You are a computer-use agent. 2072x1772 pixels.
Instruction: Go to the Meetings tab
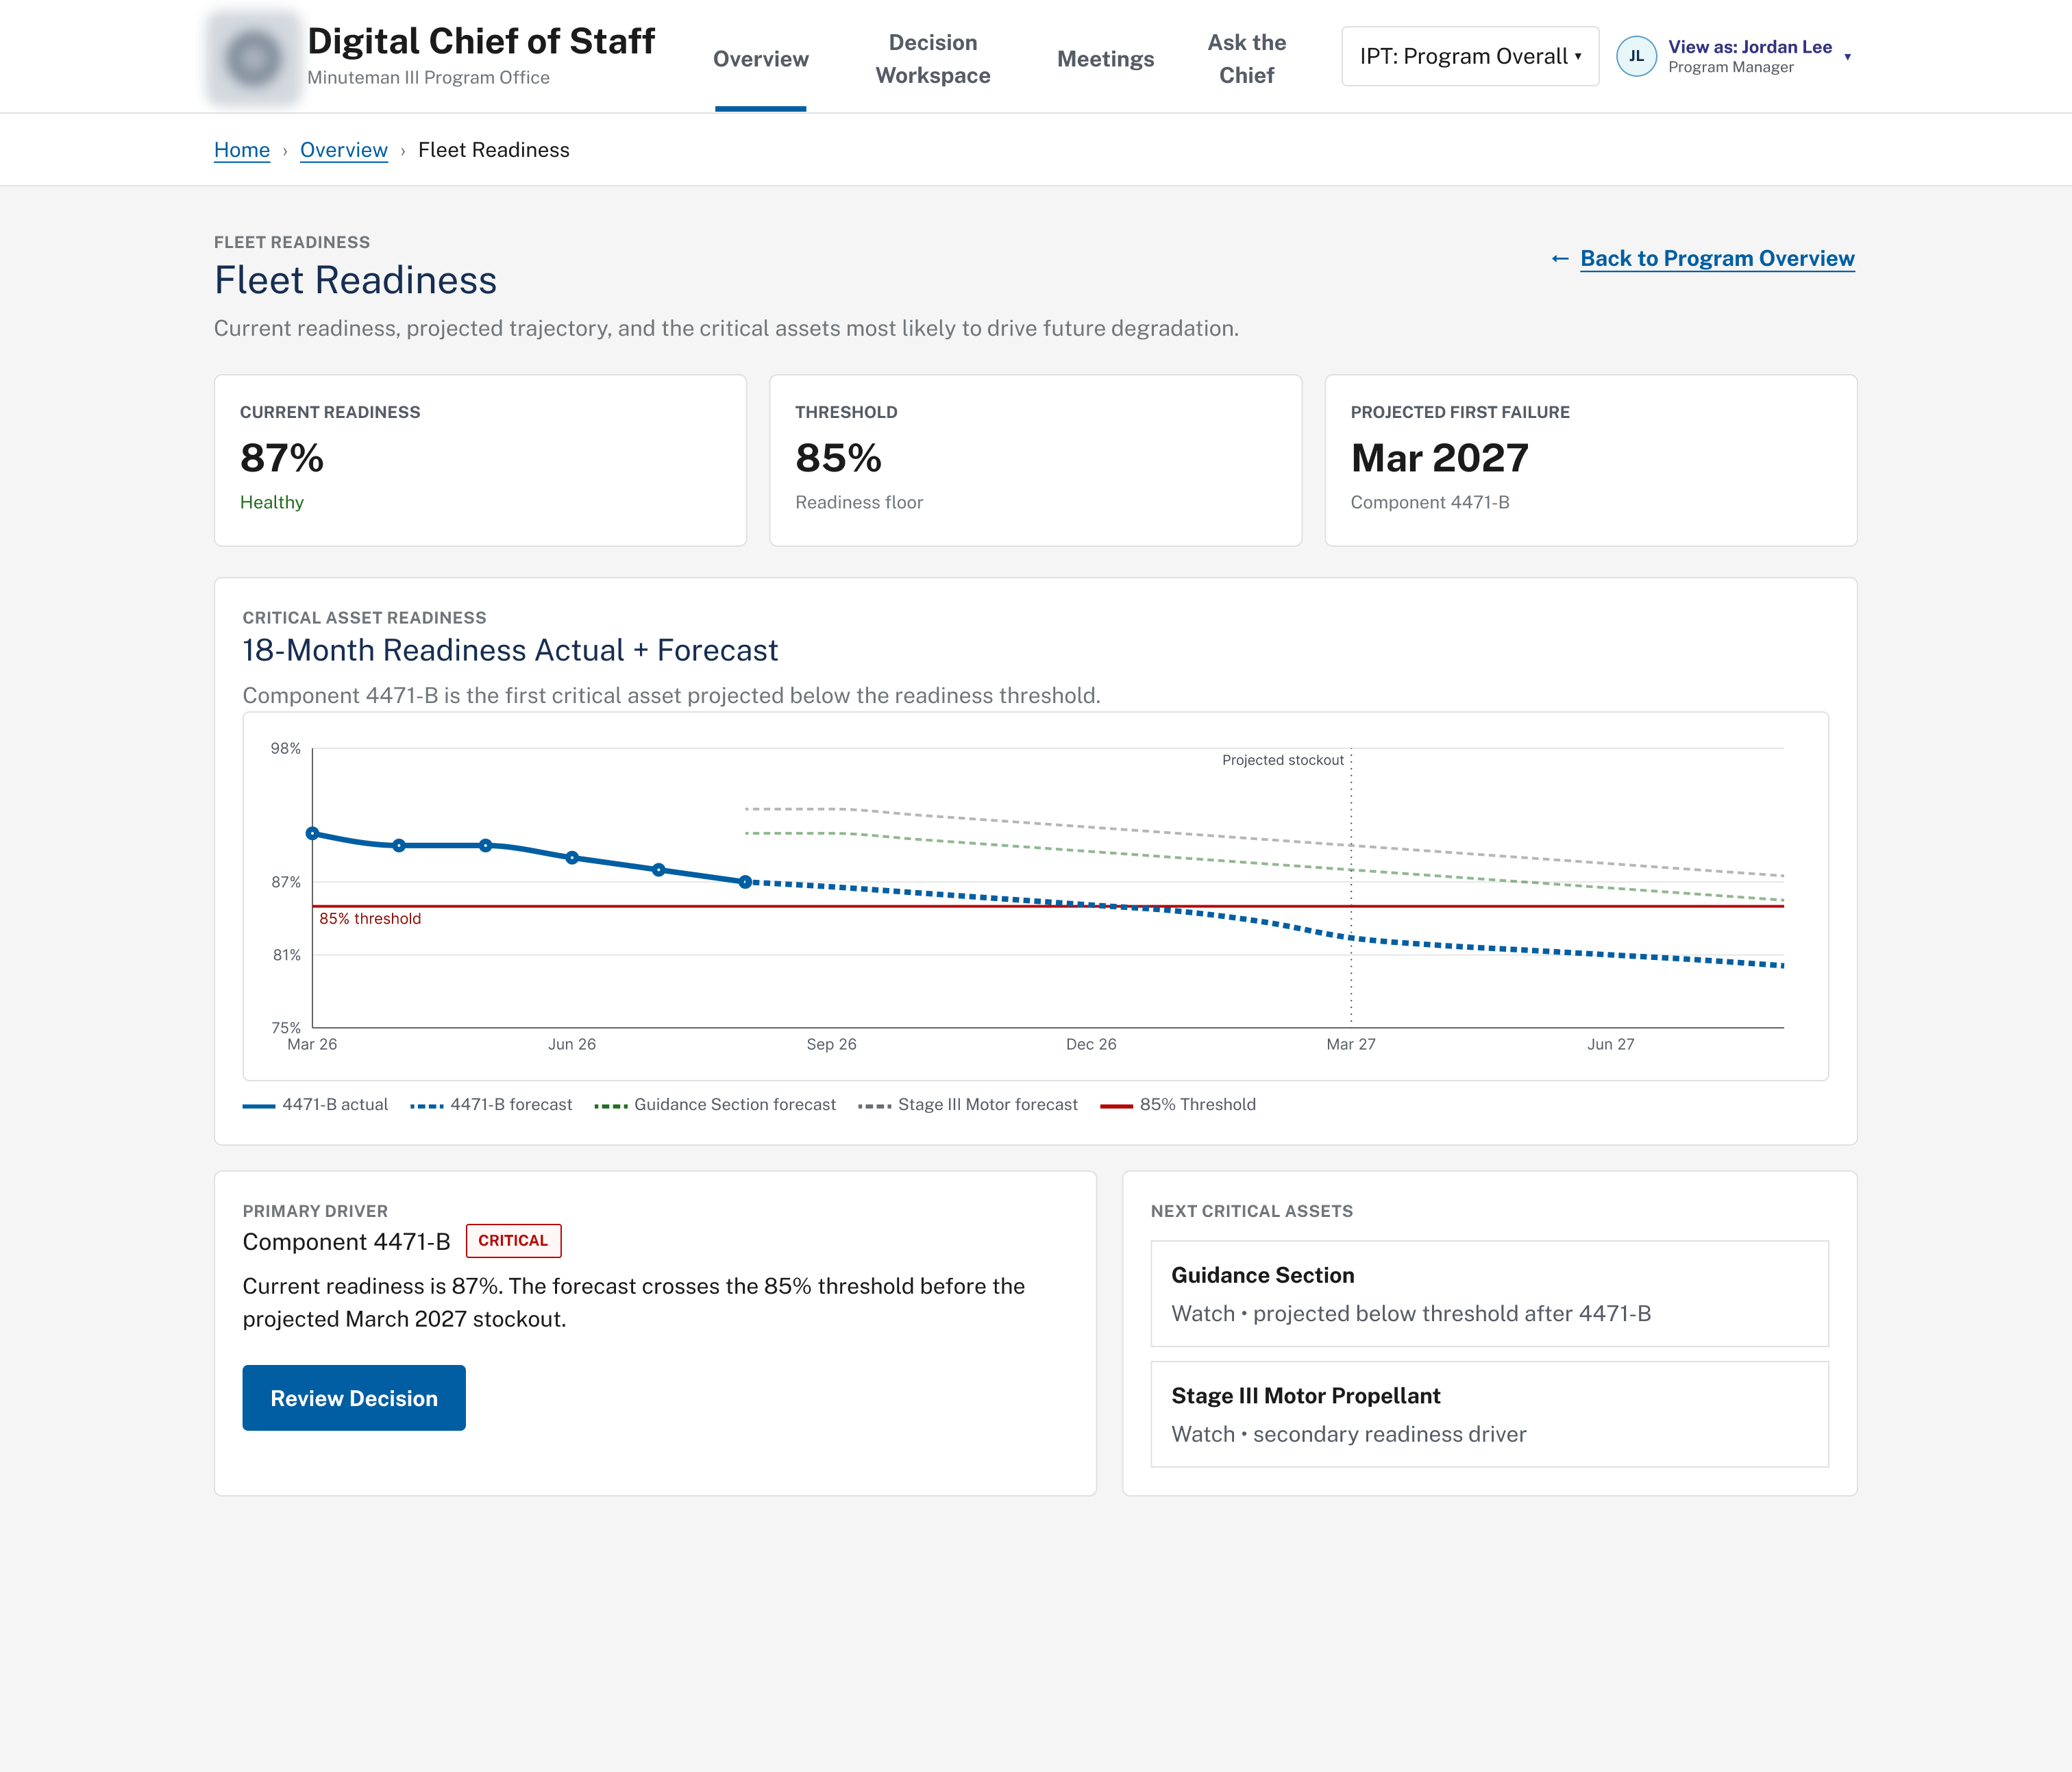tap(1105, 59)
